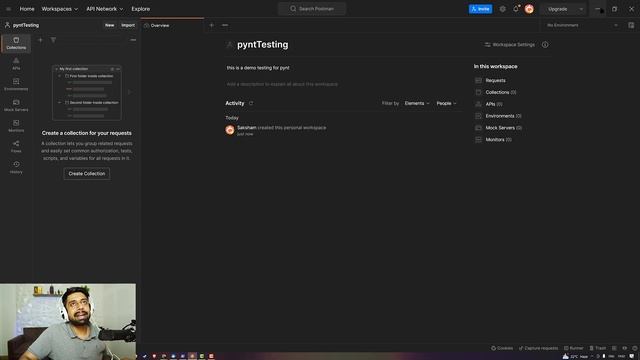The image size is (640, 360).
Task: Select the Collections sidebar tab
Action: pos(16,43)
